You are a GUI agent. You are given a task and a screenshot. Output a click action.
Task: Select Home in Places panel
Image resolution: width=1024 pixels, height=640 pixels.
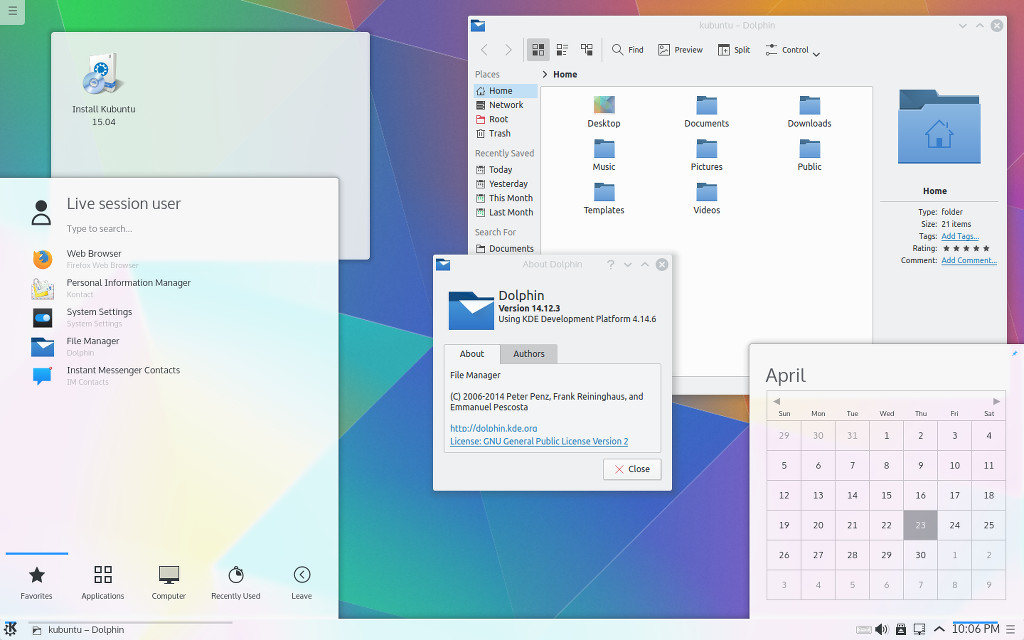[505, 91]
